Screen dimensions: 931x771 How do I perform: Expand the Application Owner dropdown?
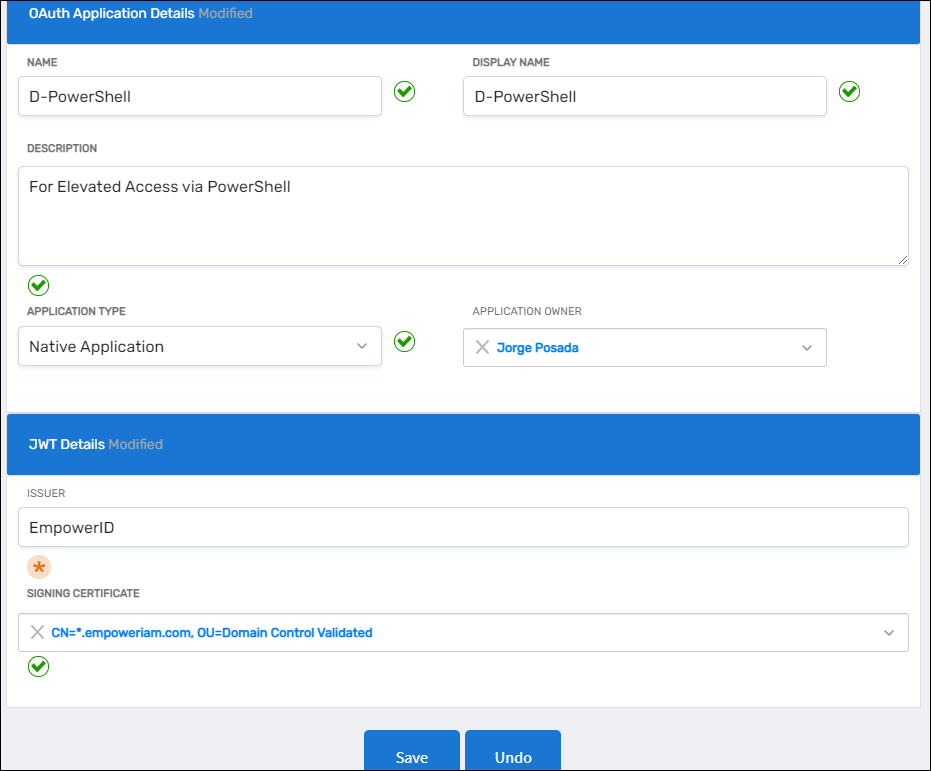tap(806, 347)
